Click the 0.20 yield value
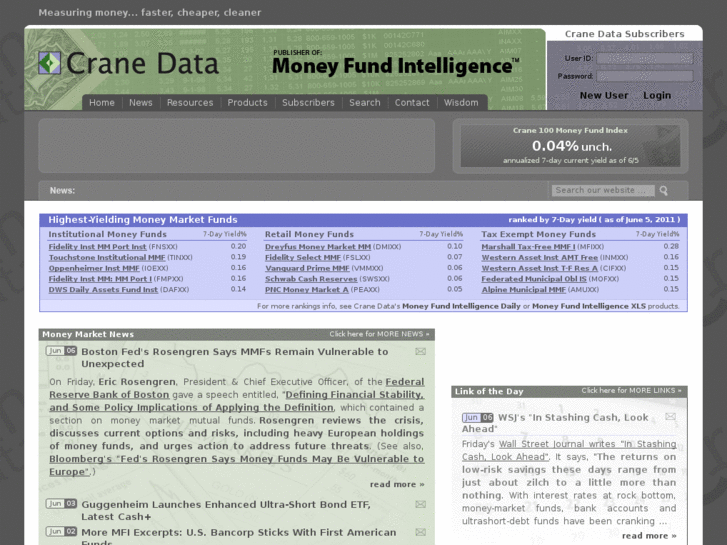The height and width of the screenshot is (545, 727). click(238, 246)
